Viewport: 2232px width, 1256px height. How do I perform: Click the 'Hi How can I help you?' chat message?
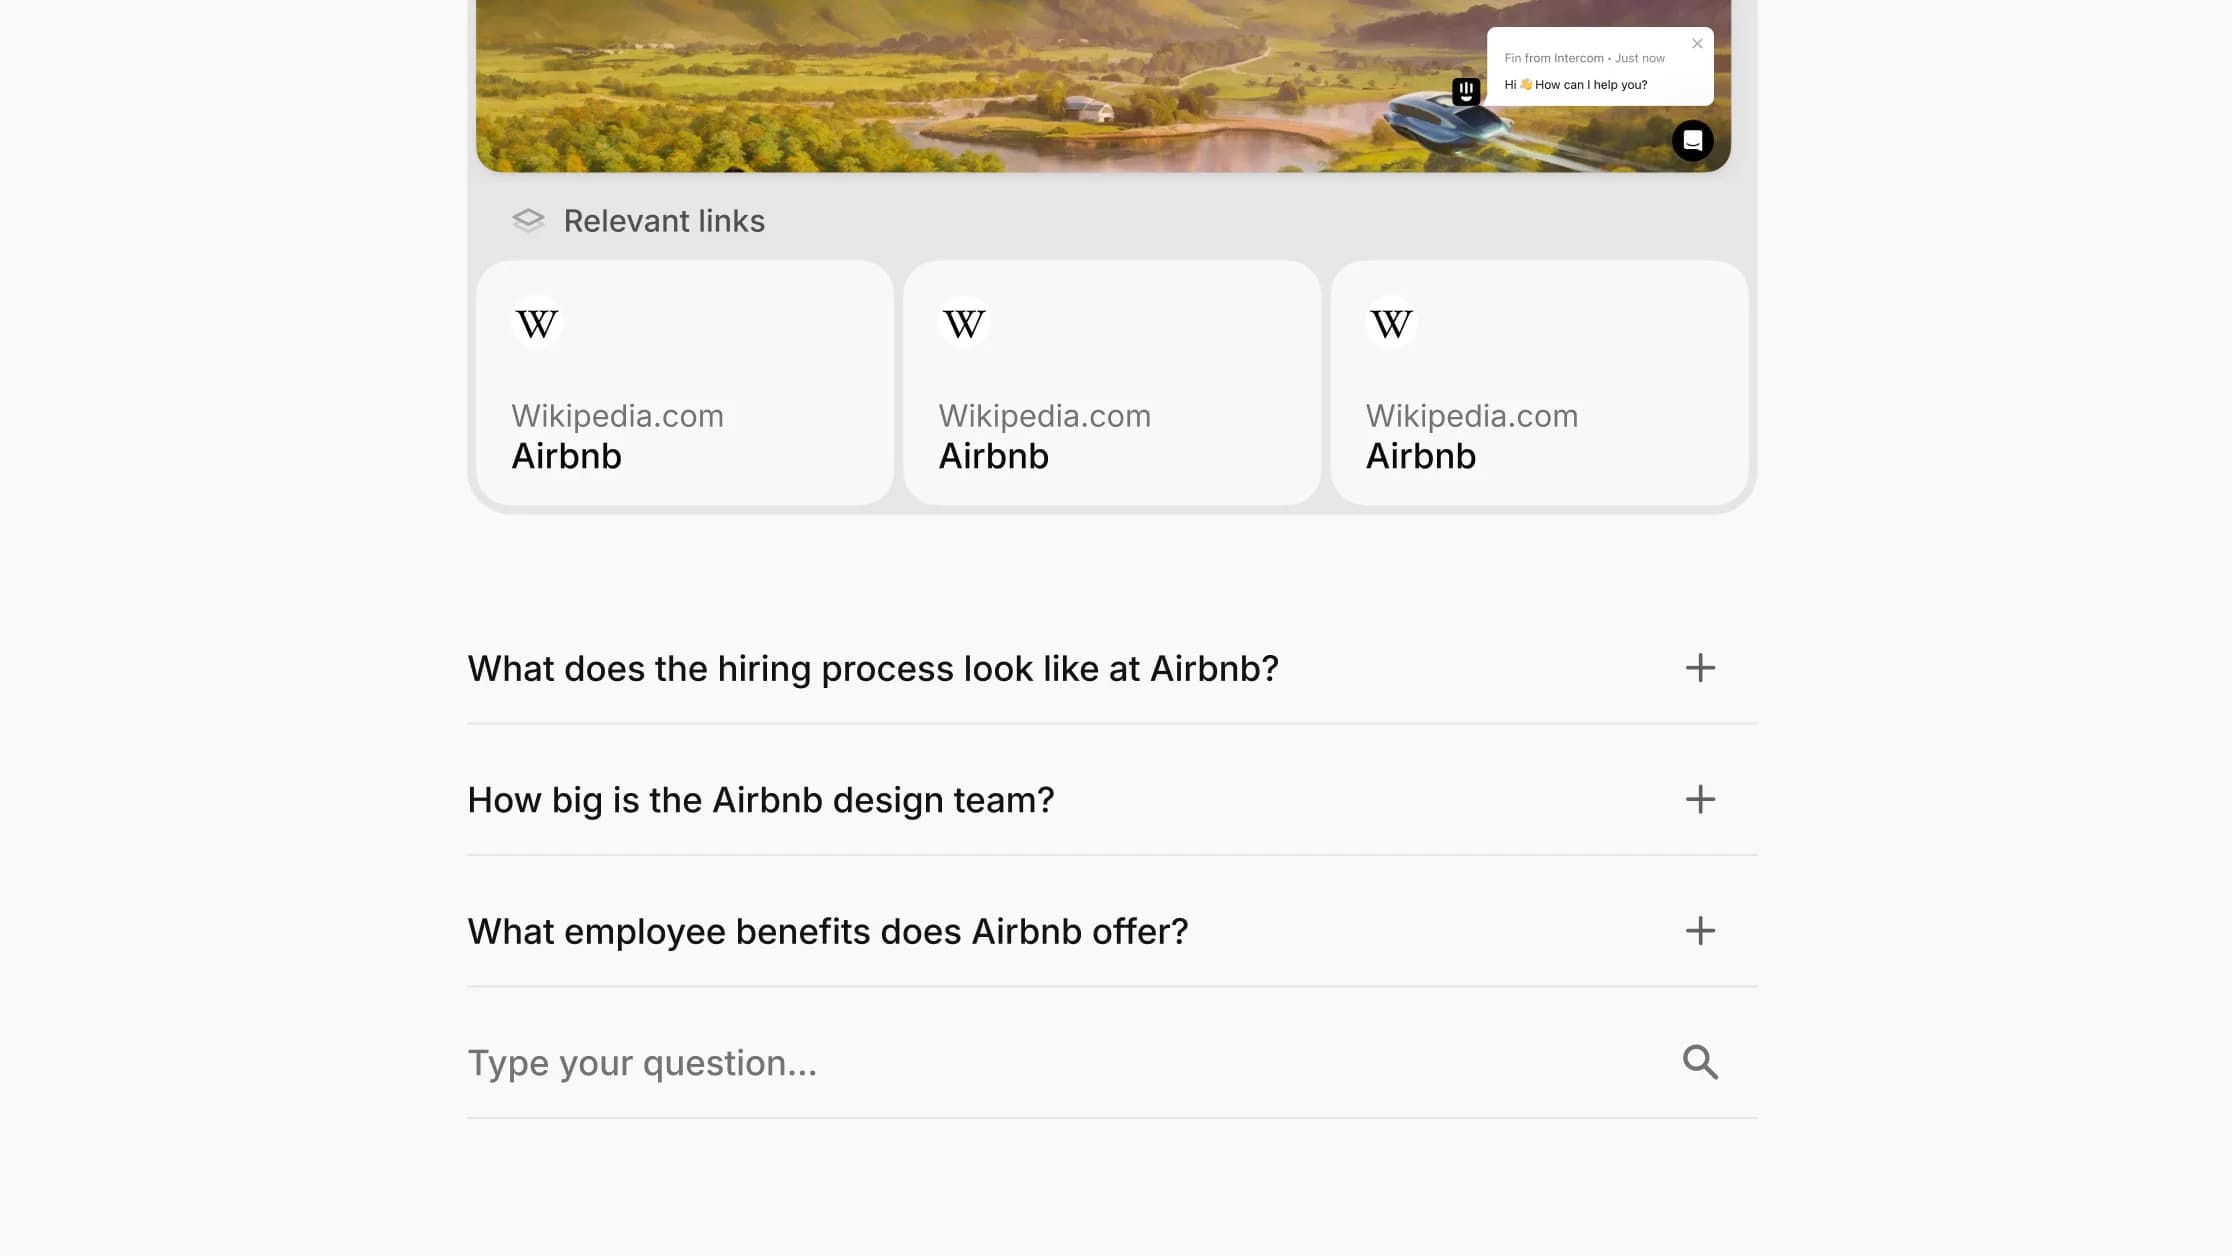click(1576, 85)
